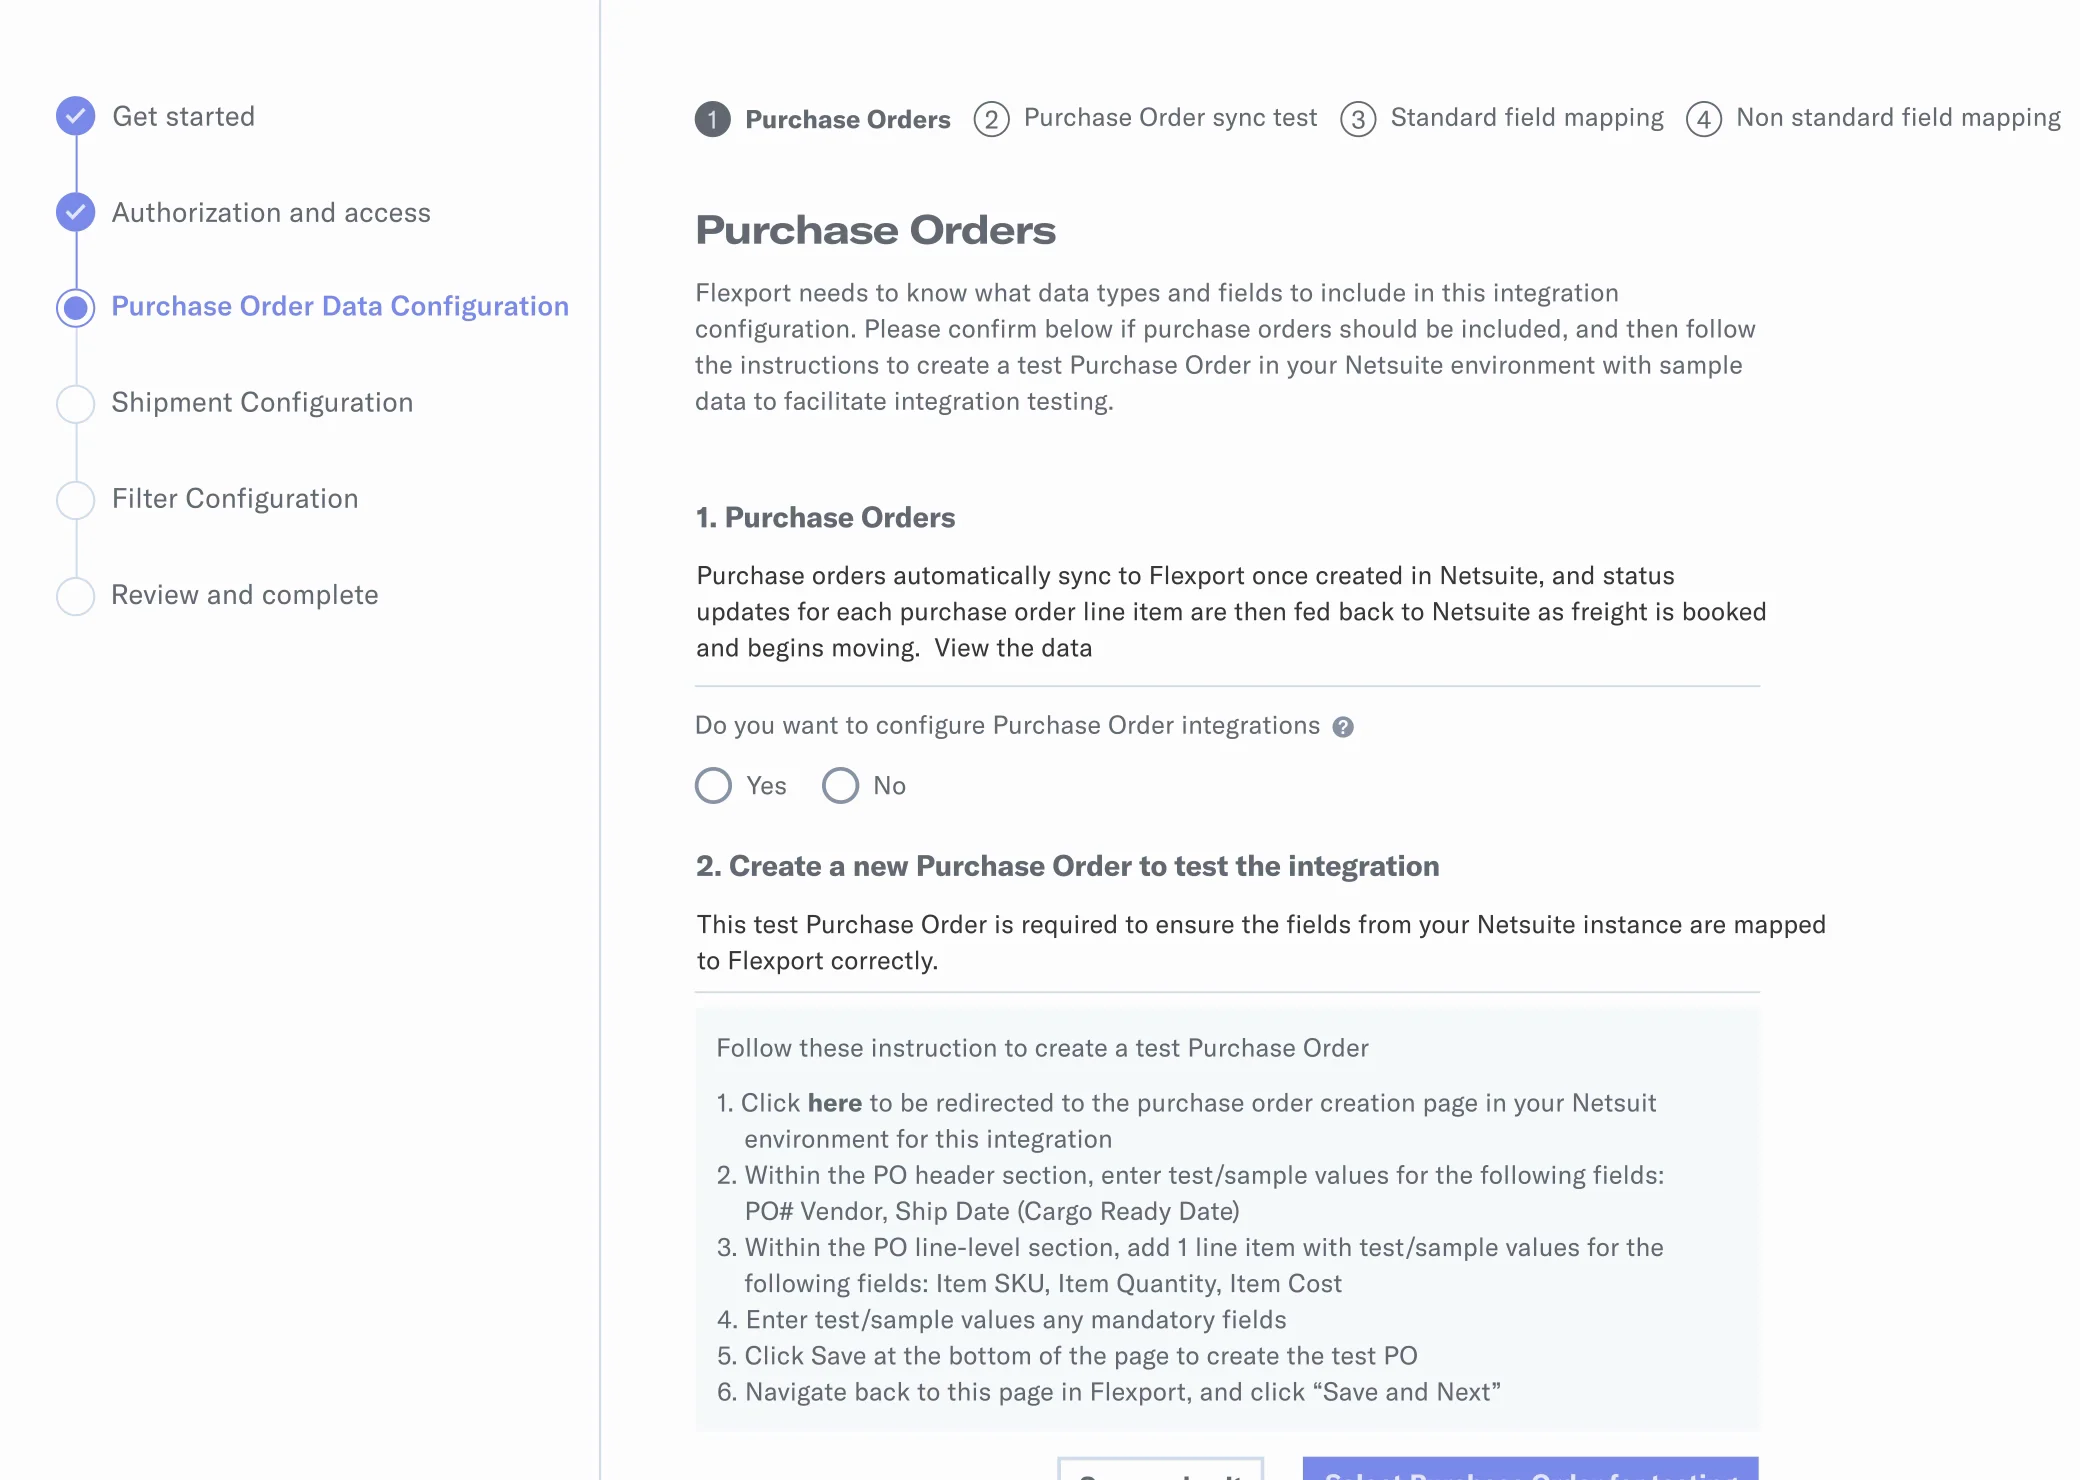Click the step 1 number badge
The width and height of the screenshot is (2080, 1480).
713,119
